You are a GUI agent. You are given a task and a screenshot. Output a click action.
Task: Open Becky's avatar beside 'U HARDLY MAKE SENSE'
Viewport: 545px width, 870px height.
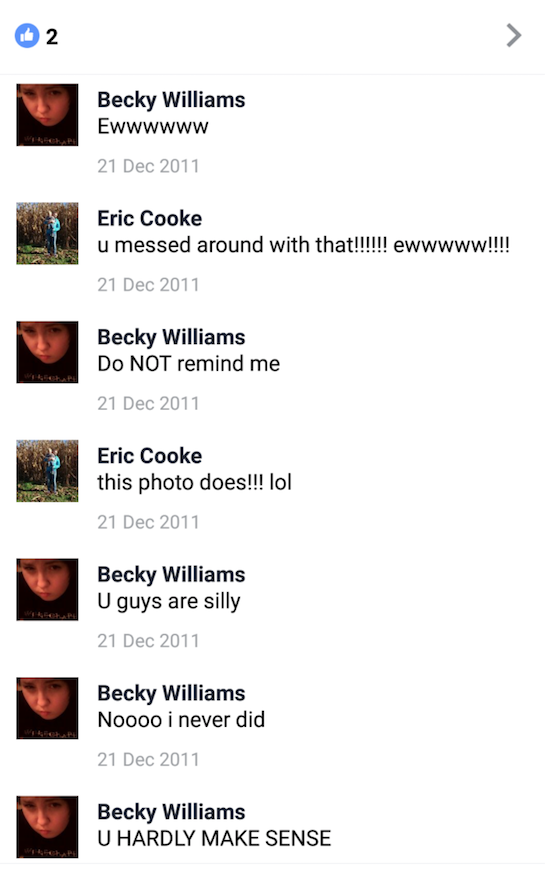tap(47, 827)
